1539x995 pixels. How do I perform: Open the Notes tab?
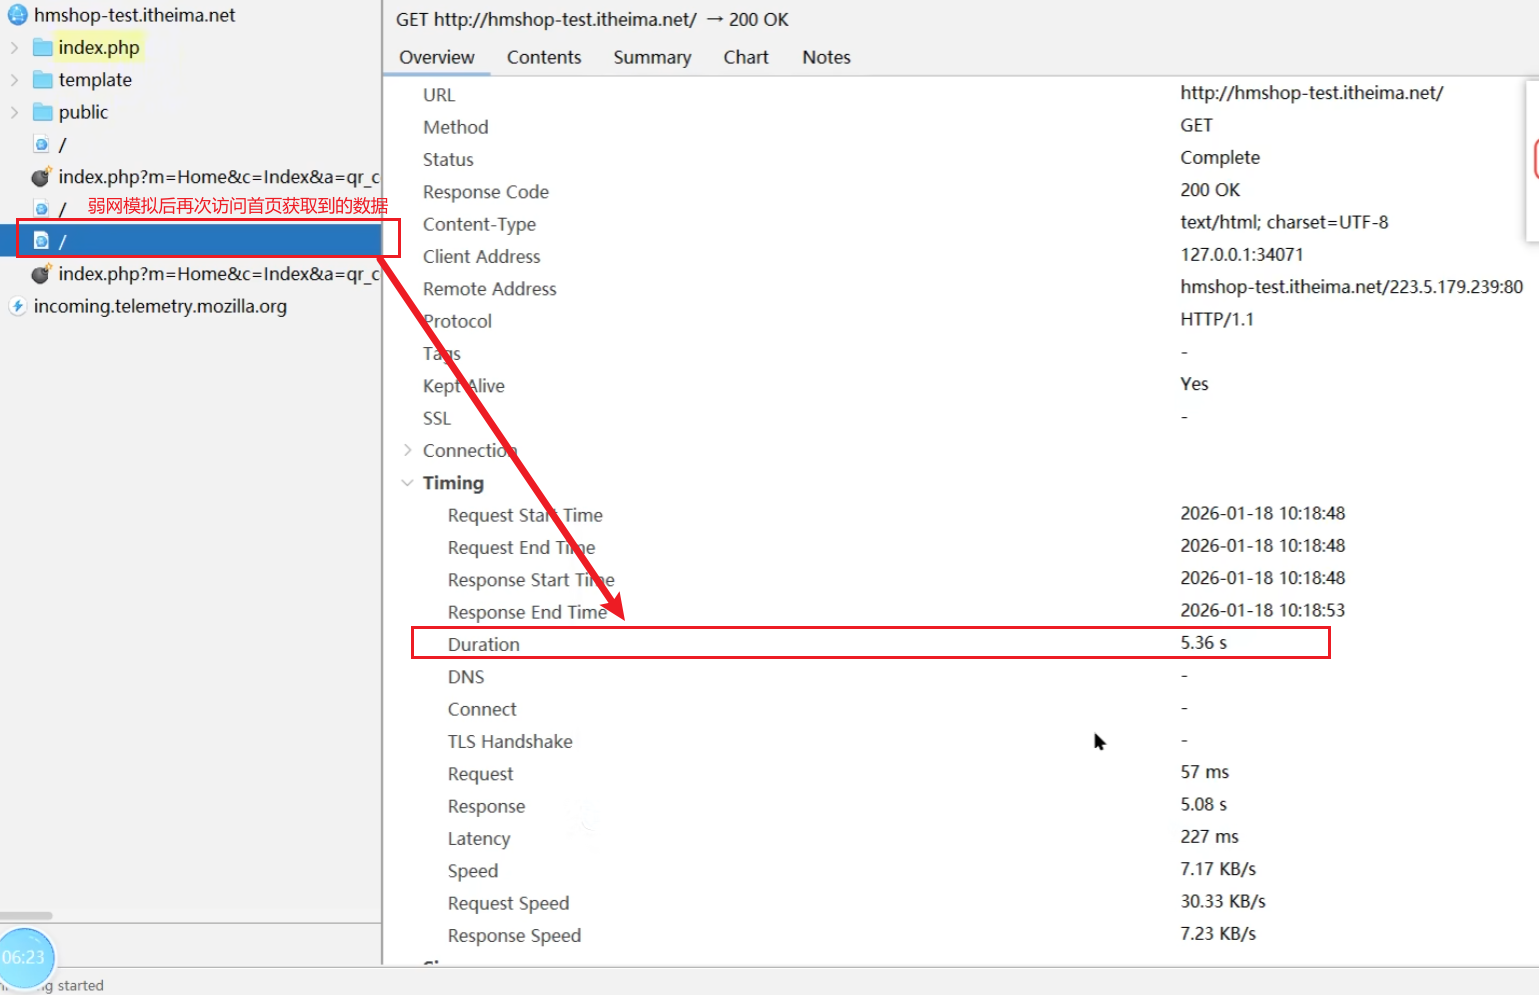826,57
